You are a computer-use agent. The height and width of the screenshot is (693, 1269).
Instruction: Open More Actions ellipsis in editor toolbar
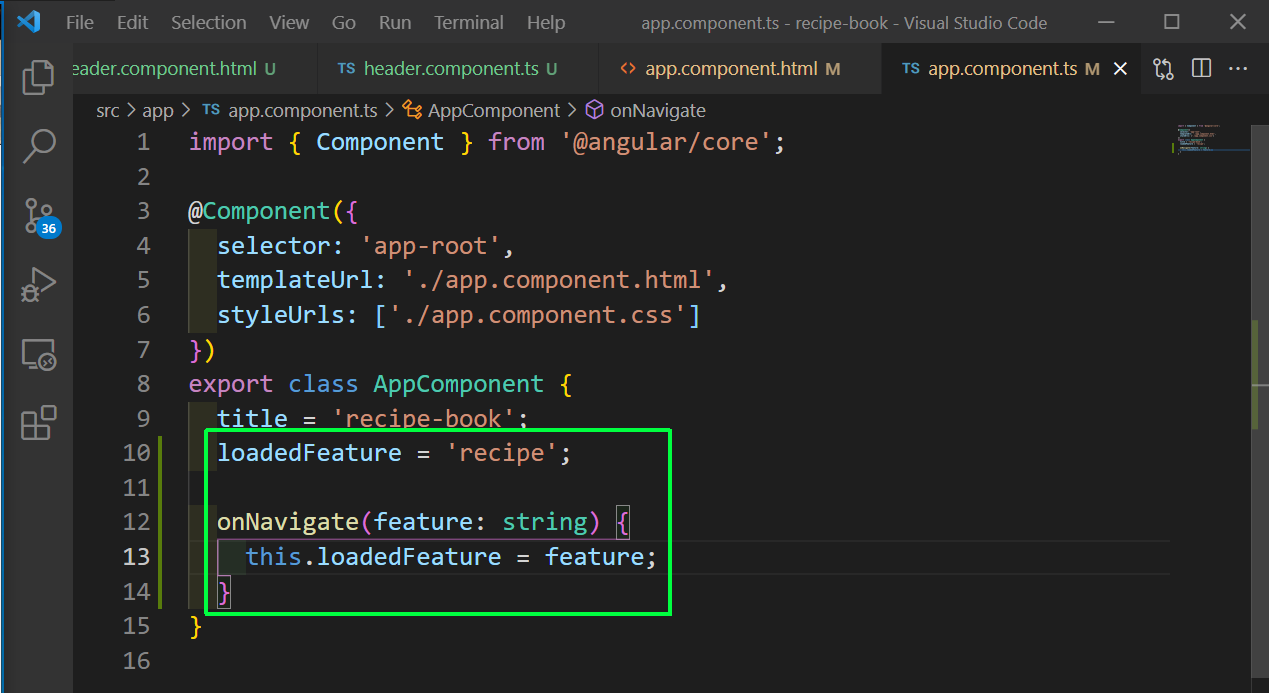point(1238,69)
